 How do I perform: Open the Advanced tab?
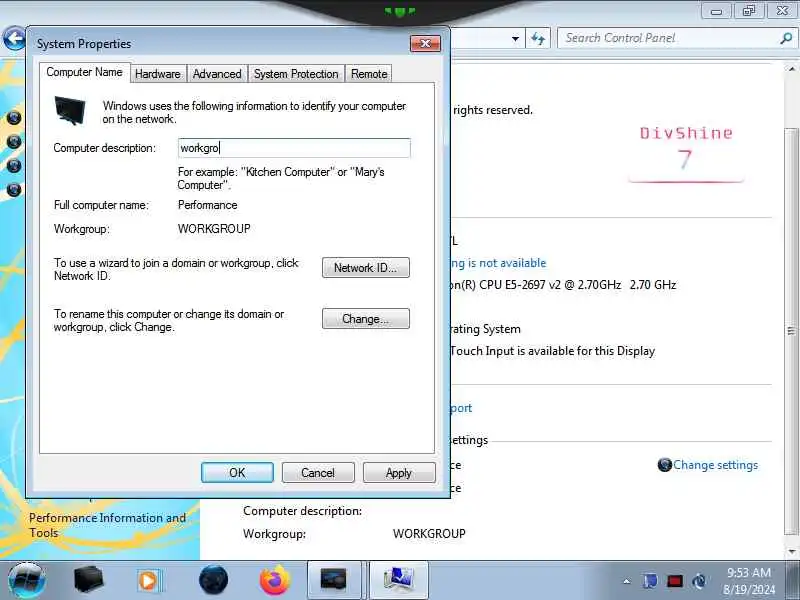[217, 74]
